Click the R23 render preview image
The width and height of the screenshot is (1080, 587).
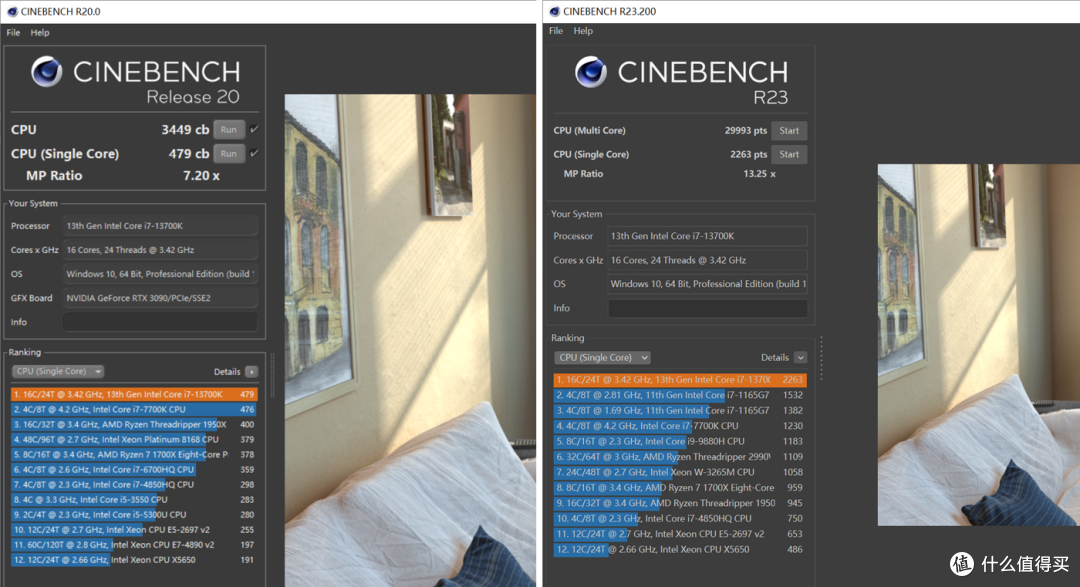coord(978,344)
